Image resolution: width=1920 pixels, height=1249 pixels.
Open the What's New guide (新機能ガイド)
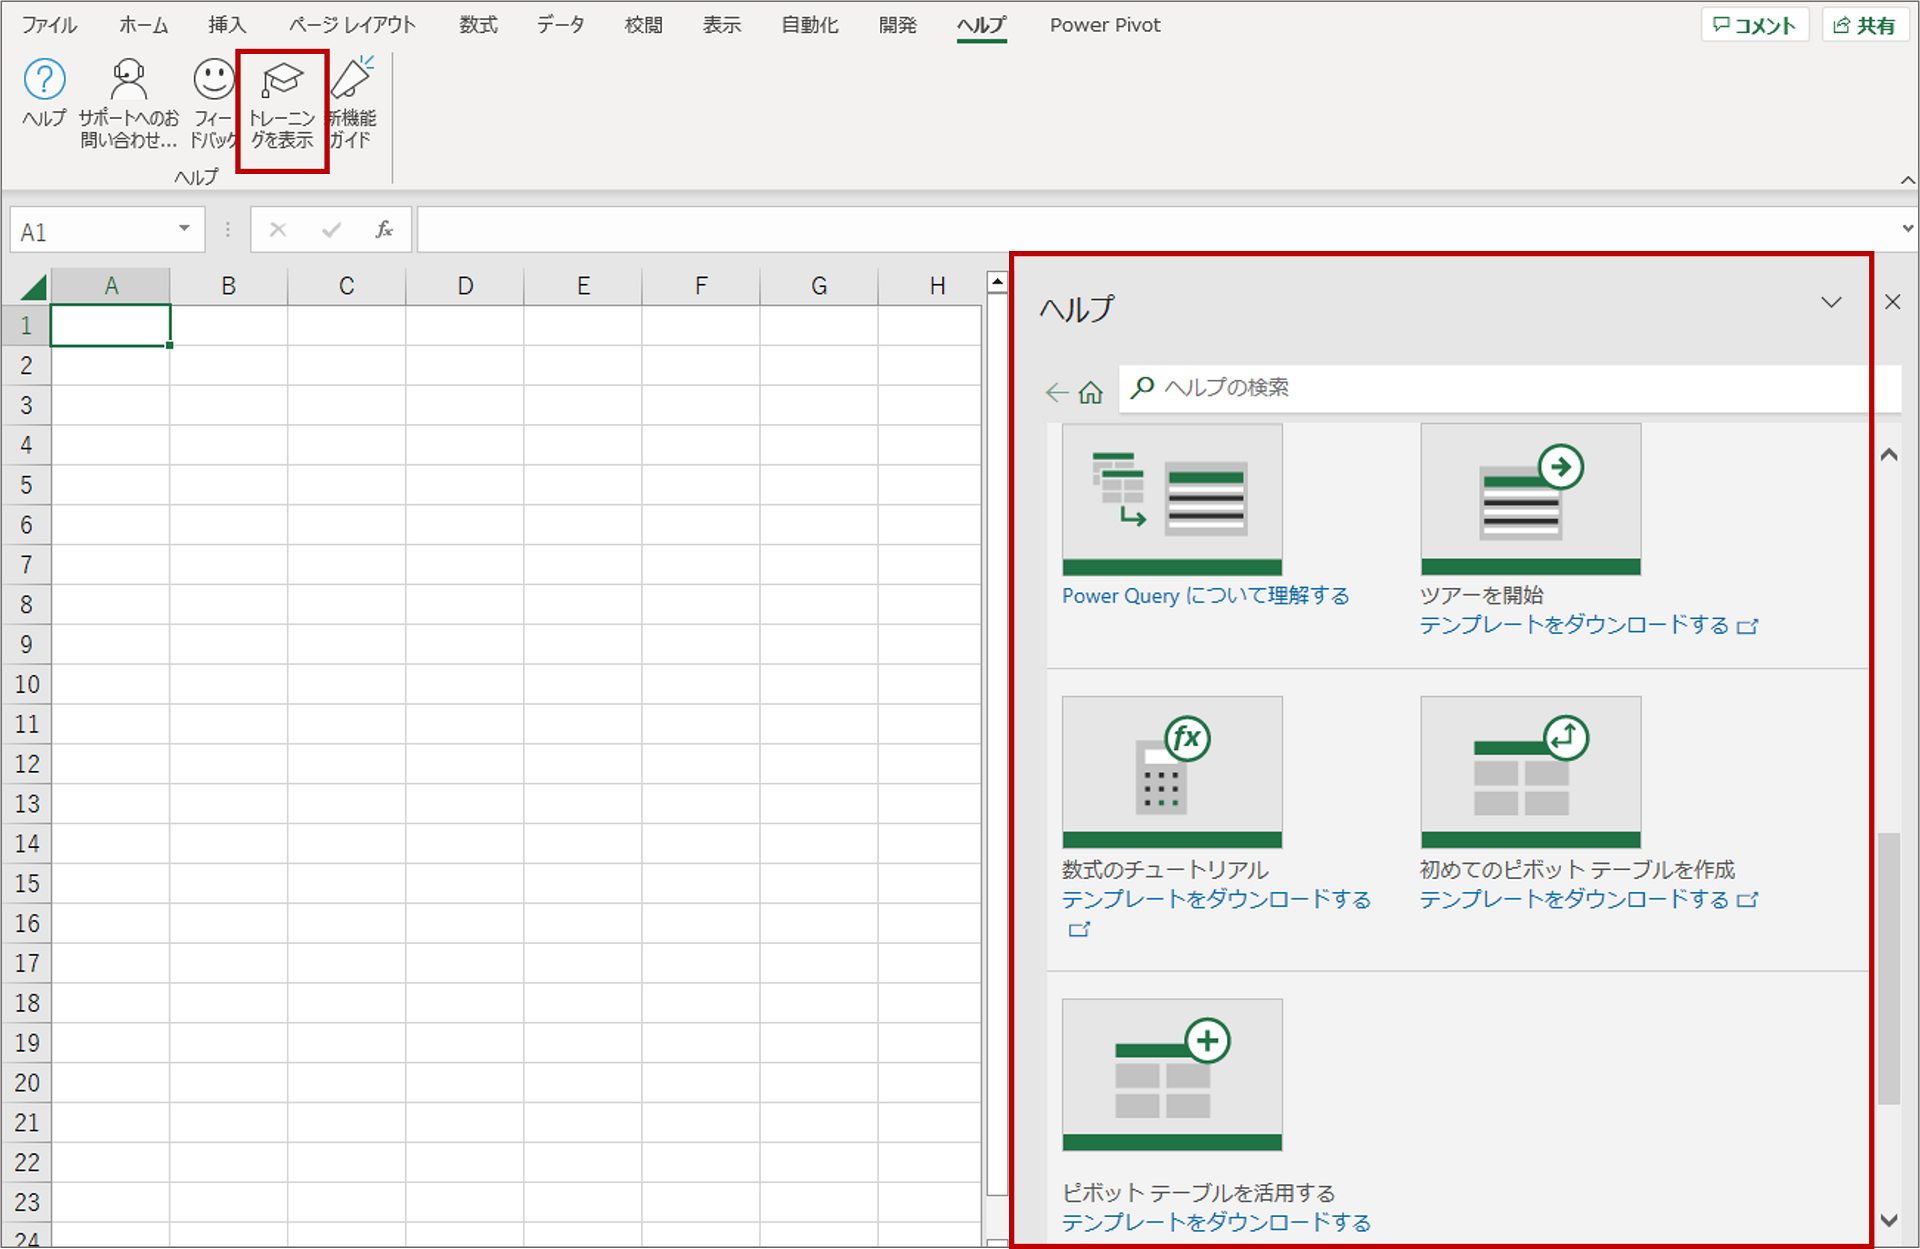pyautogui.click(x=352, y=104)
